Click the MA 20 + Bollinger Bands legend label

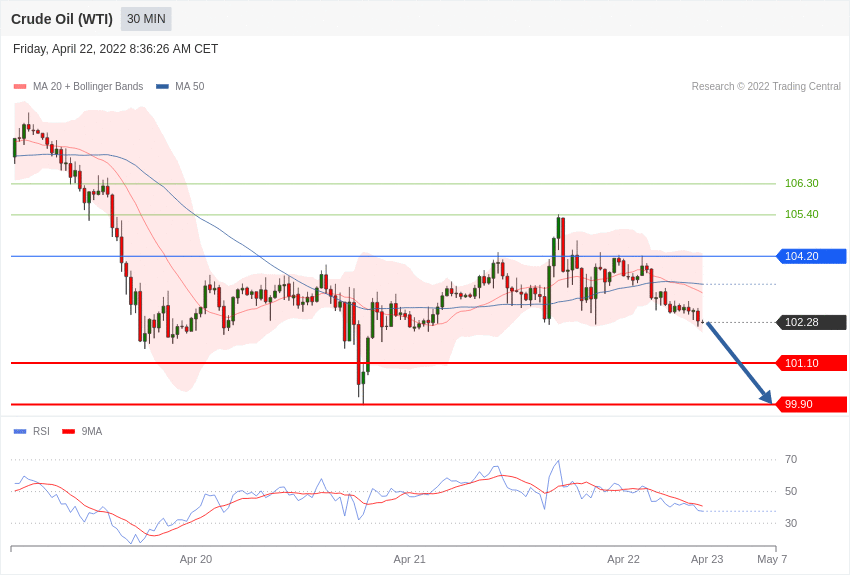pyautogui.click(x=88, y=87)
